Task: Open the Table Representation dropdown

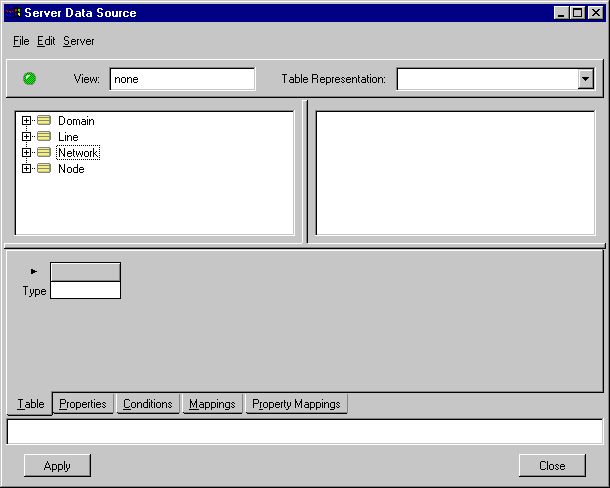Action: point(586,80)
